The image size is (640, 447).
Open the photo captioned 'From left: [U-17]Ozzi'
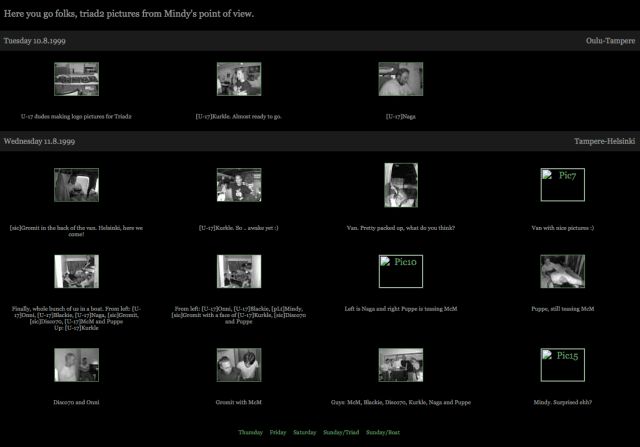coord(238,271)
